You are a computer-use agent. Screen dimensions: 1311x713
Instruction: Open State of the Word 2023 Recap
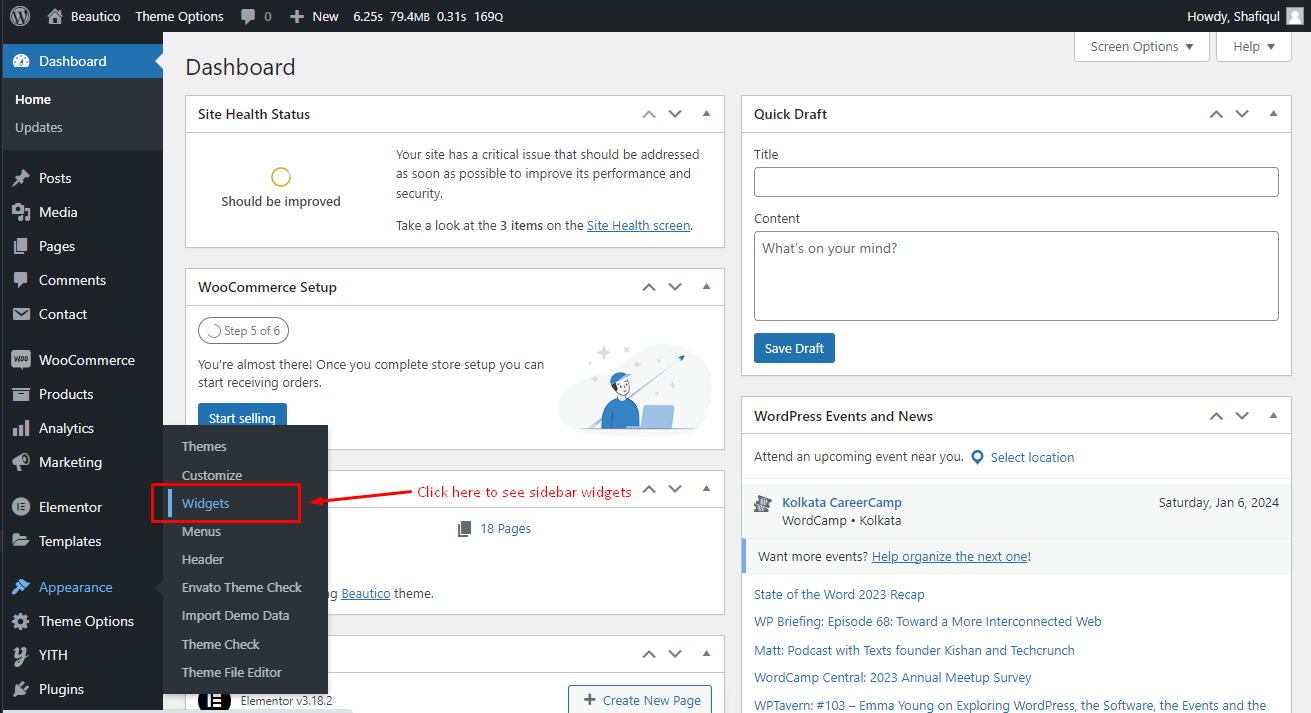point(839,594)
